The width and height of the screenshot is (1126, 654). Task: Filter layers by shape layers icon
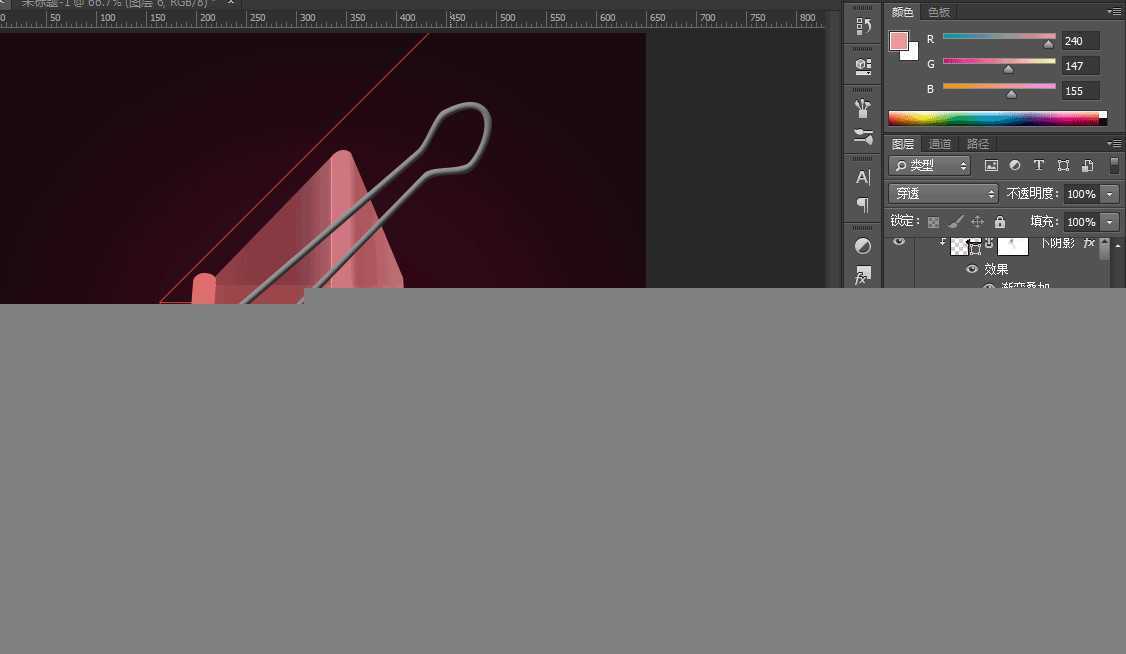coord(1064,166)
